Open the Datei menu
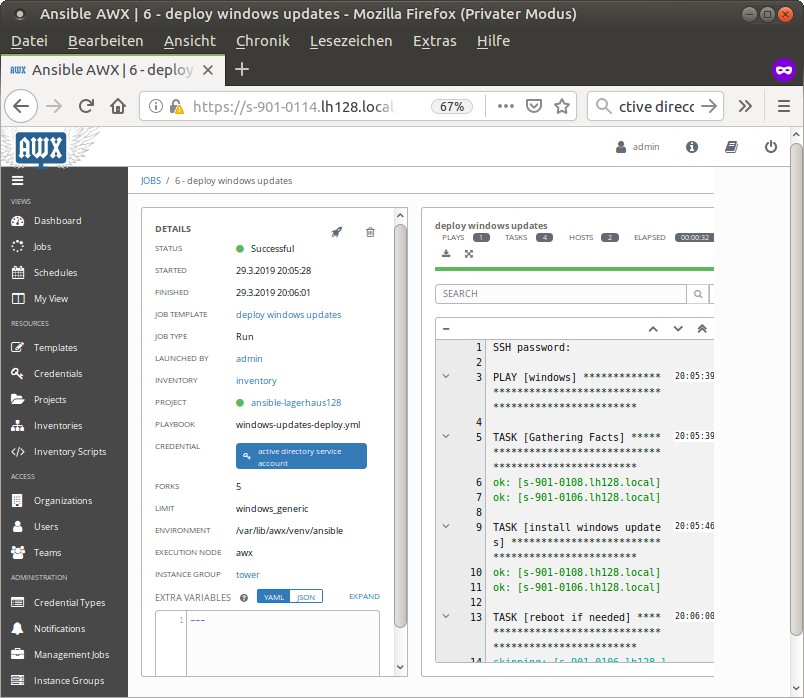The width and height of the screenshot is (804, 698). tap(29, 41)
